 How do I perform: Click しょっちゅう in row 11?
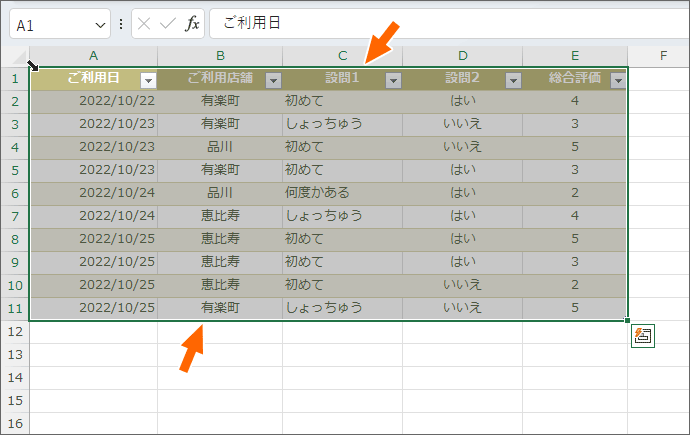click(342, 308)
